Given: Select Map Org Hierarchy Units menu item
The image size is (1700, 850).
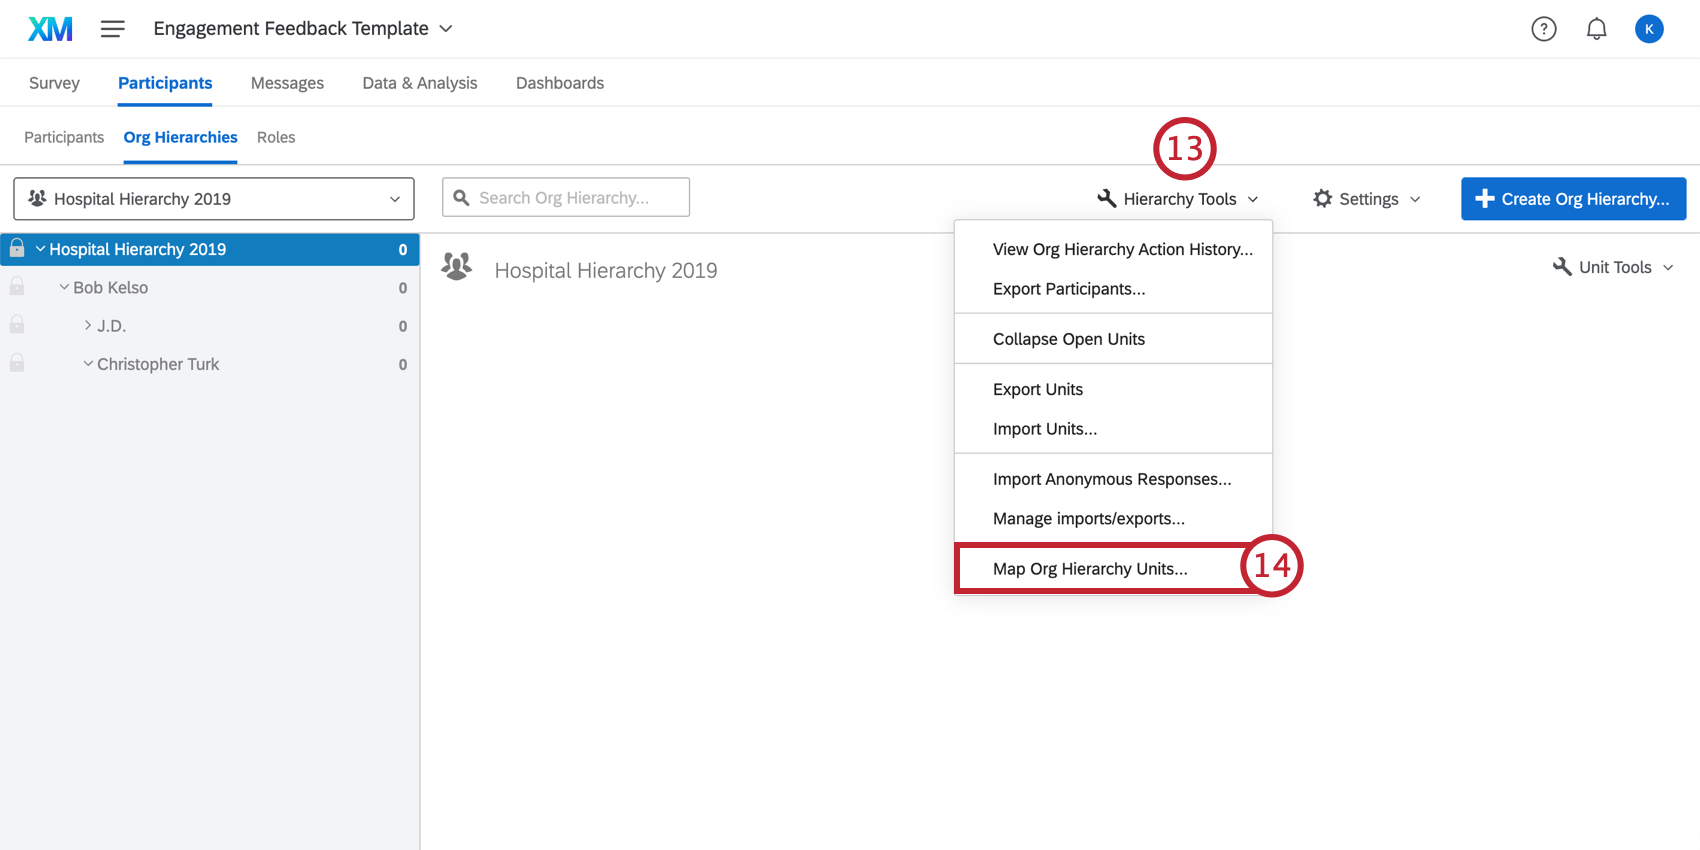Looking at the screenshot, I should click(x=1090, y=569).
